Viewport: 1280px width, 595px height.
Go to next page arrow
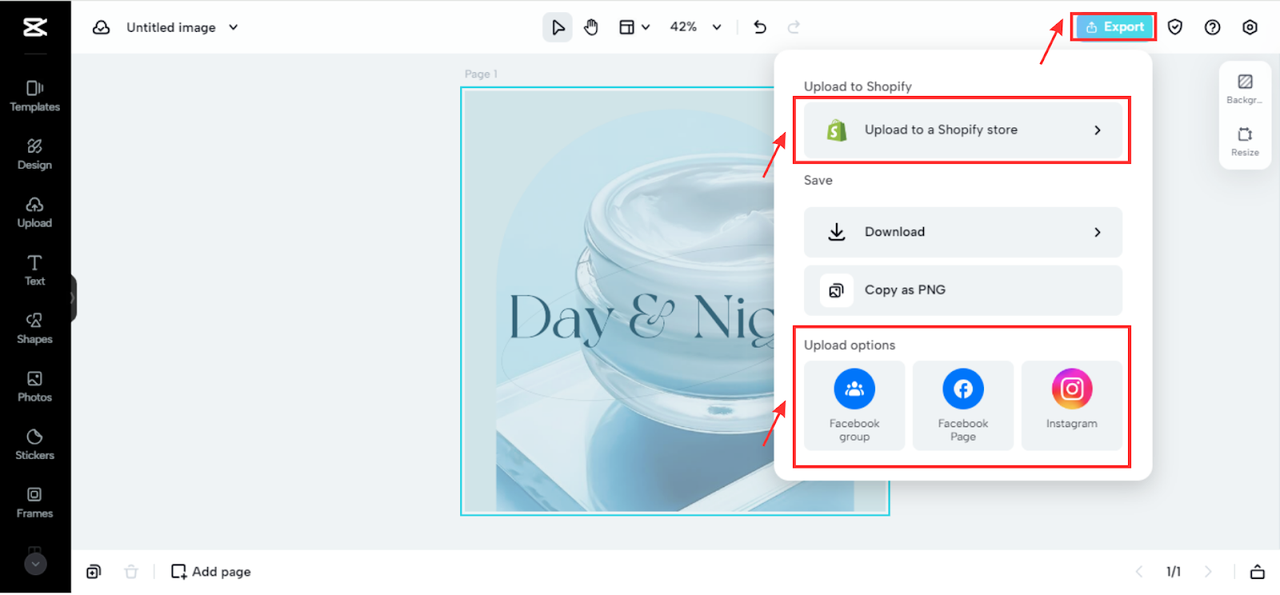(x=1208, y=572)
